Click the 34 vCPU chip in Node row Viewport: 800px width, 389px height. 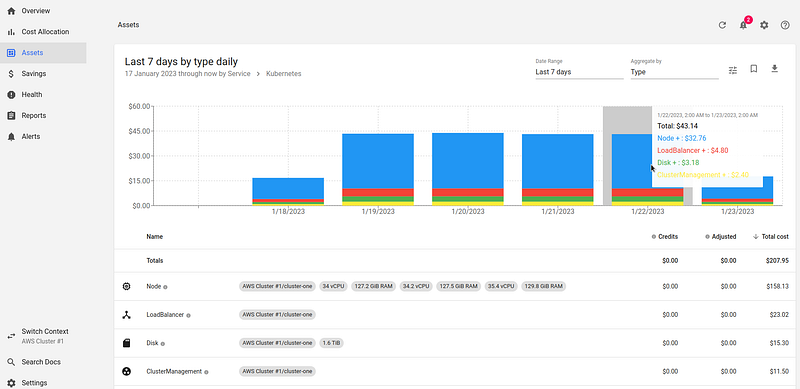coord(333,286)
